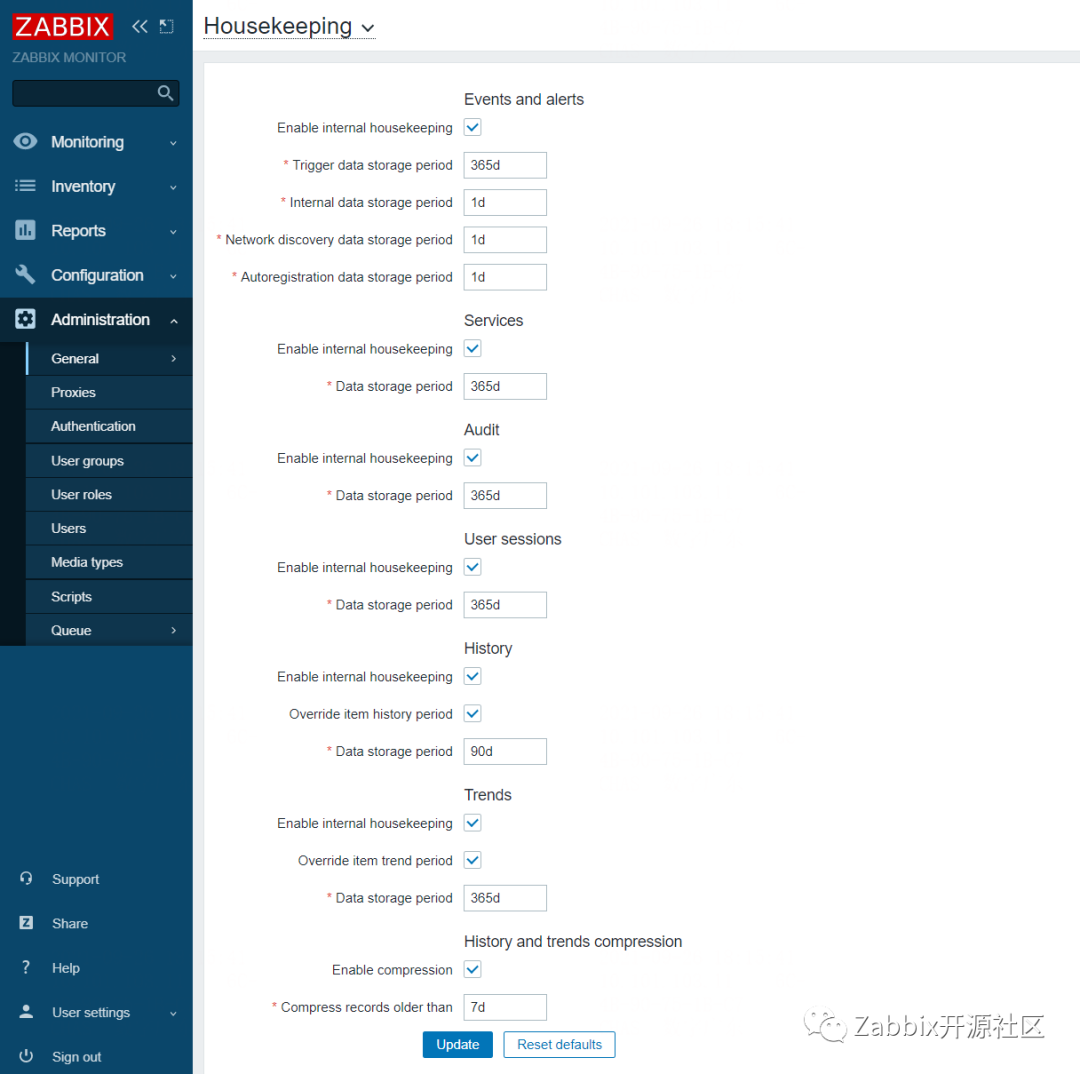Click Audit data storage period field
Viewport: 1080px width, 1074px height.
pyautogui.click(x=505, y=495)
